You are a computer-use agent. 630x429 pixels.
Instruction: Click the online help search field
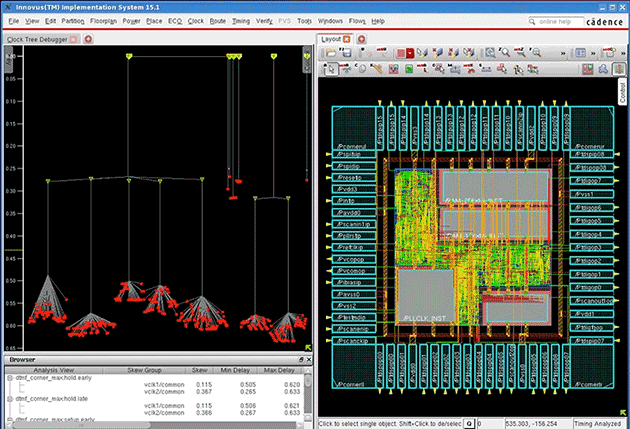tap(555, 21)
